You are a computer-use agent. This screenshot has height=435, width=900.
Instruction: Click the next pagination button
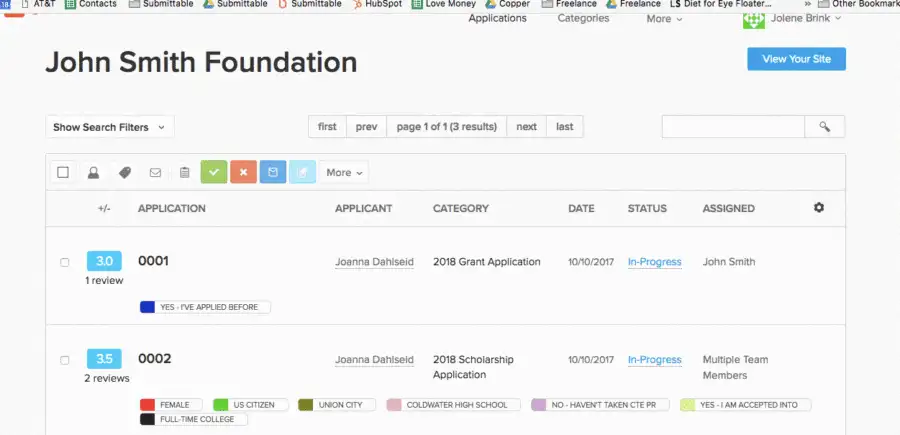(x=526, y=127)
